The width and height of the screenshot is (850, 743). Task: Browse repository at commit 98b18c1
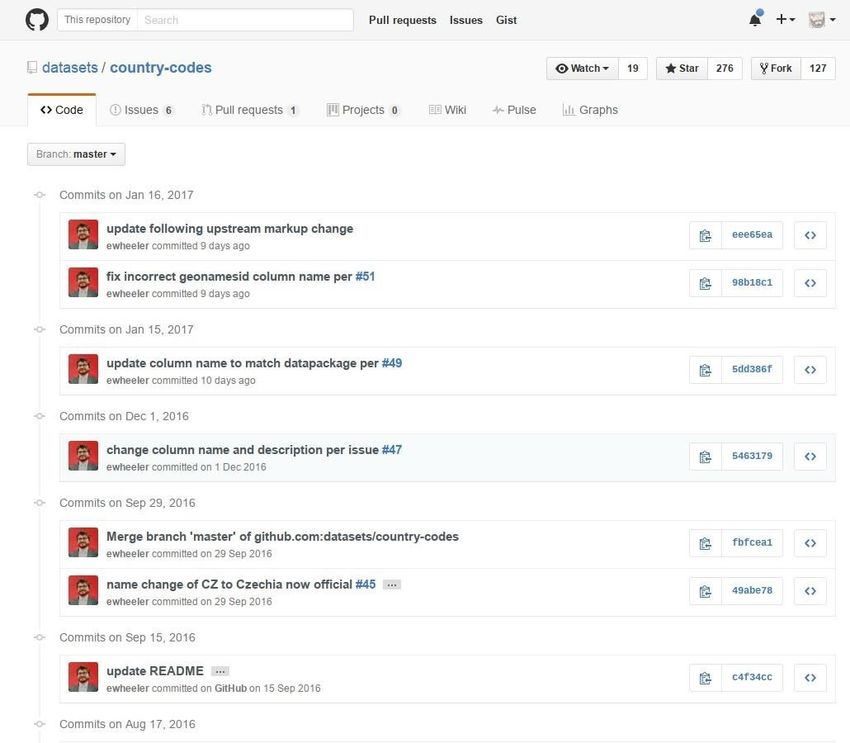(810, 283)
